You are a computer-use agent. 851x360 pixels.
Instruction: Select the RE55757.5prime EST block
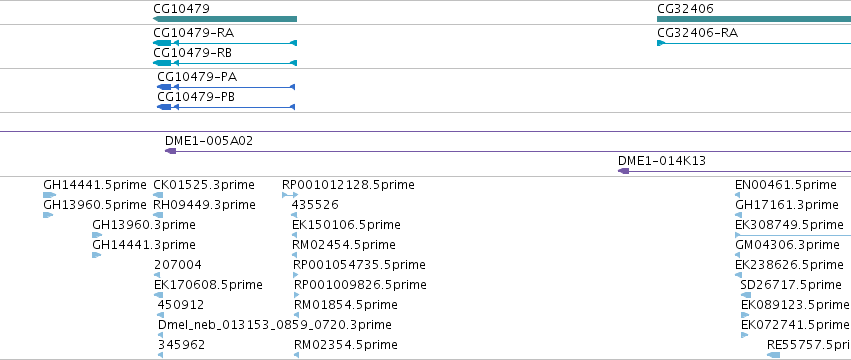tap(773, 355)
